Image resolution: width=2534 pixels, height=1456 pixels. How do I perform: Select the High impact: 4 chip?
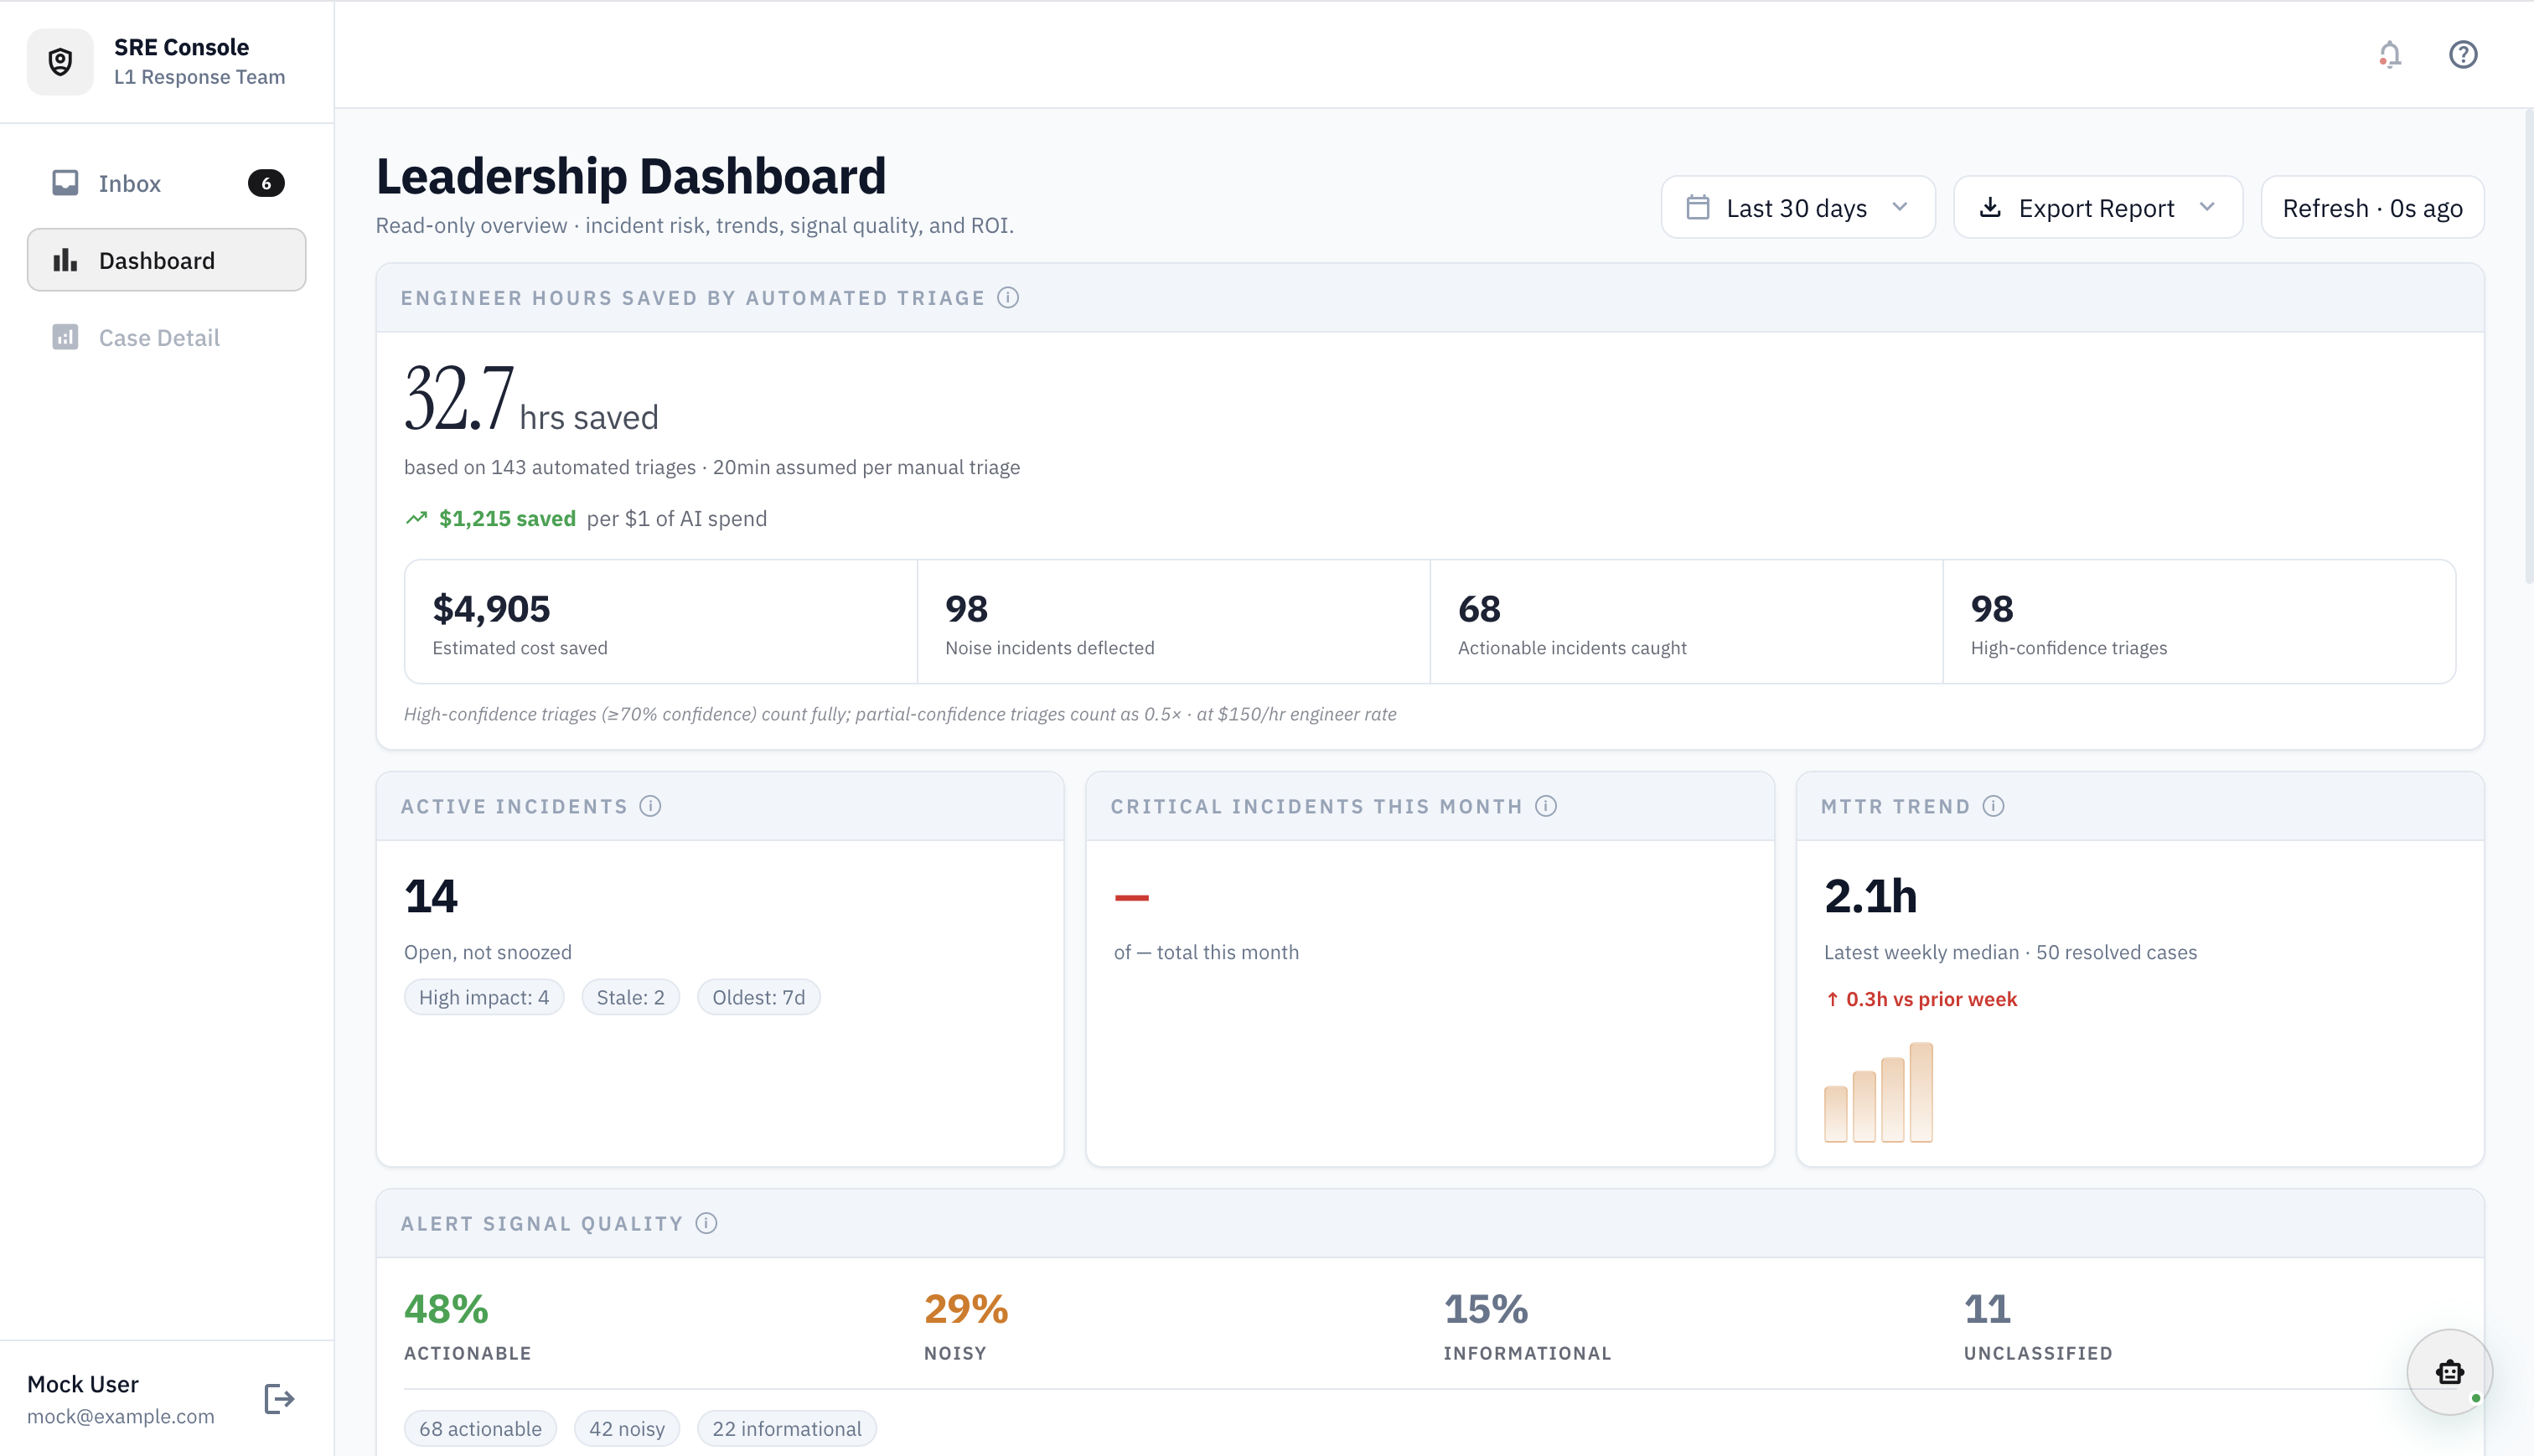pyautogui.click(x=483, y=996)
